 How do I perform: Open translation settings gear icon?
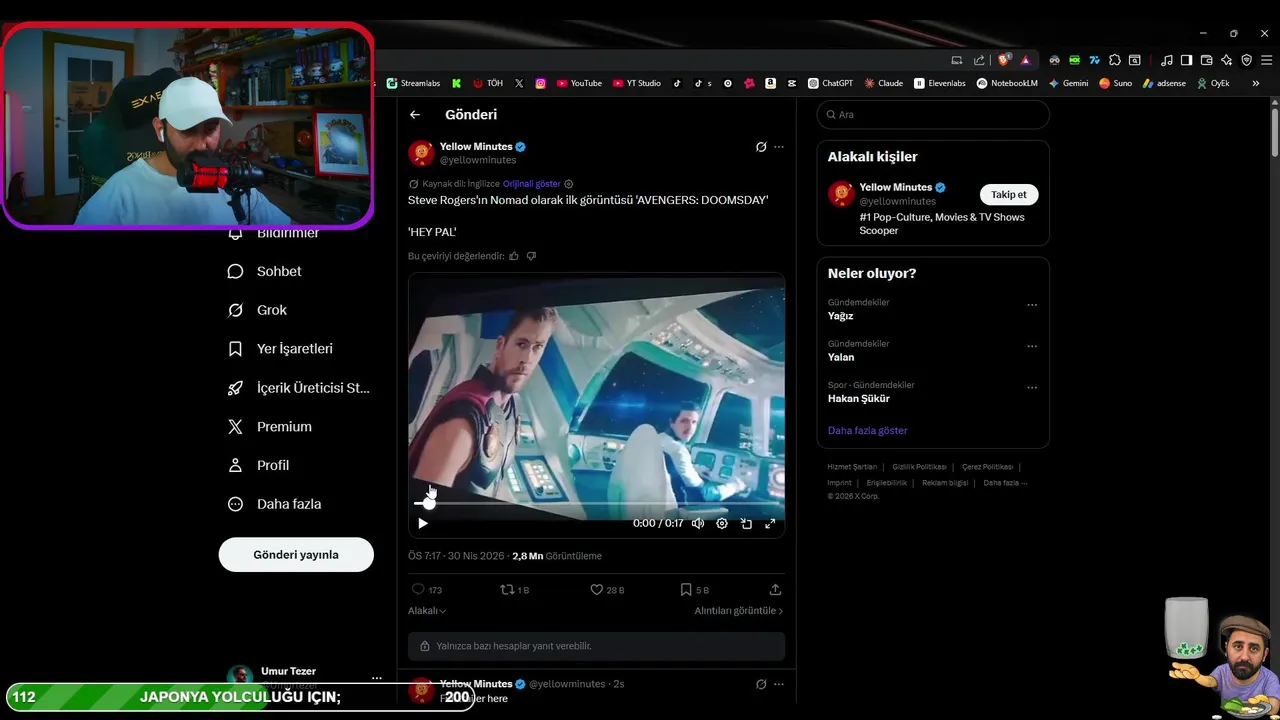click(569, 184)
